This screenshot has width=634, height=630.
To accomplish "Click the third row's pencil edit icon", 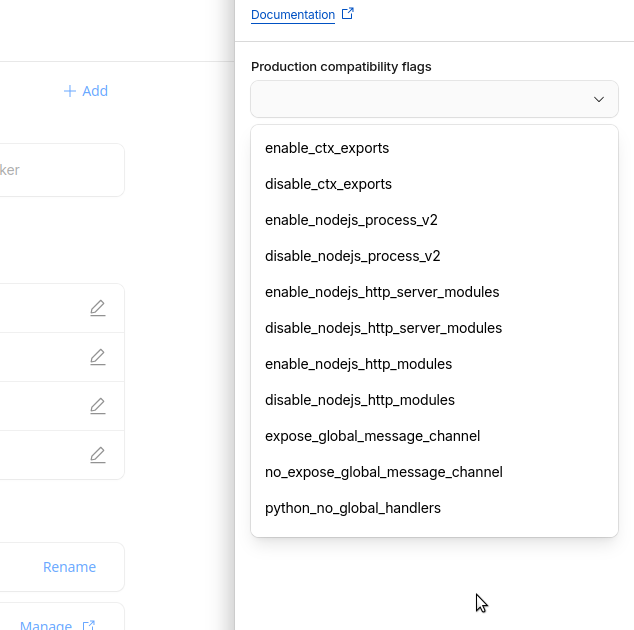I will [x=97, y=406].
